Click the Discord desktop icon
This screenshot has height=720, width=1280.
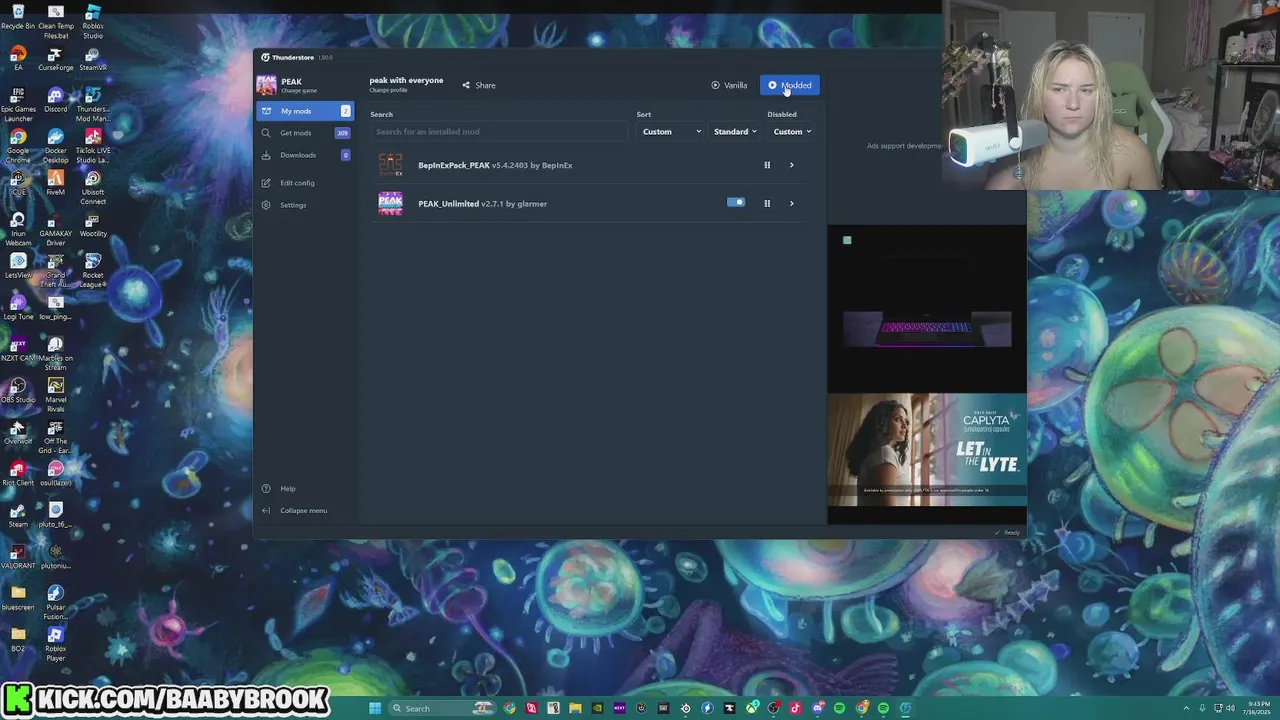click(56, 101)
